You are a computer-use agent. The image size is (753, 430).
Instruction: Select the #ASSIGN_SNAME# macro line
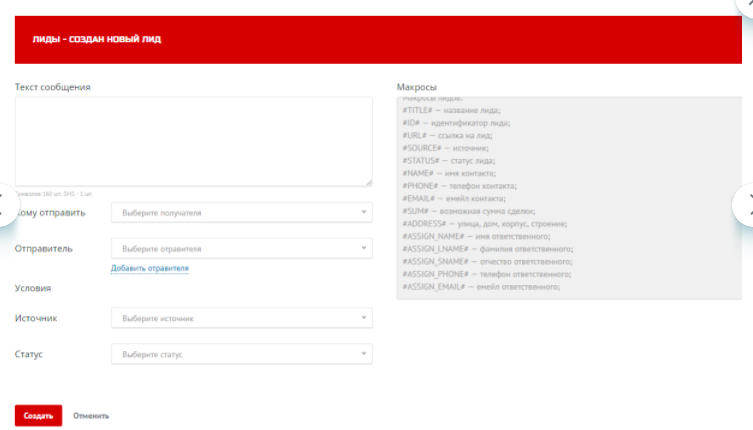coord(487,261)
